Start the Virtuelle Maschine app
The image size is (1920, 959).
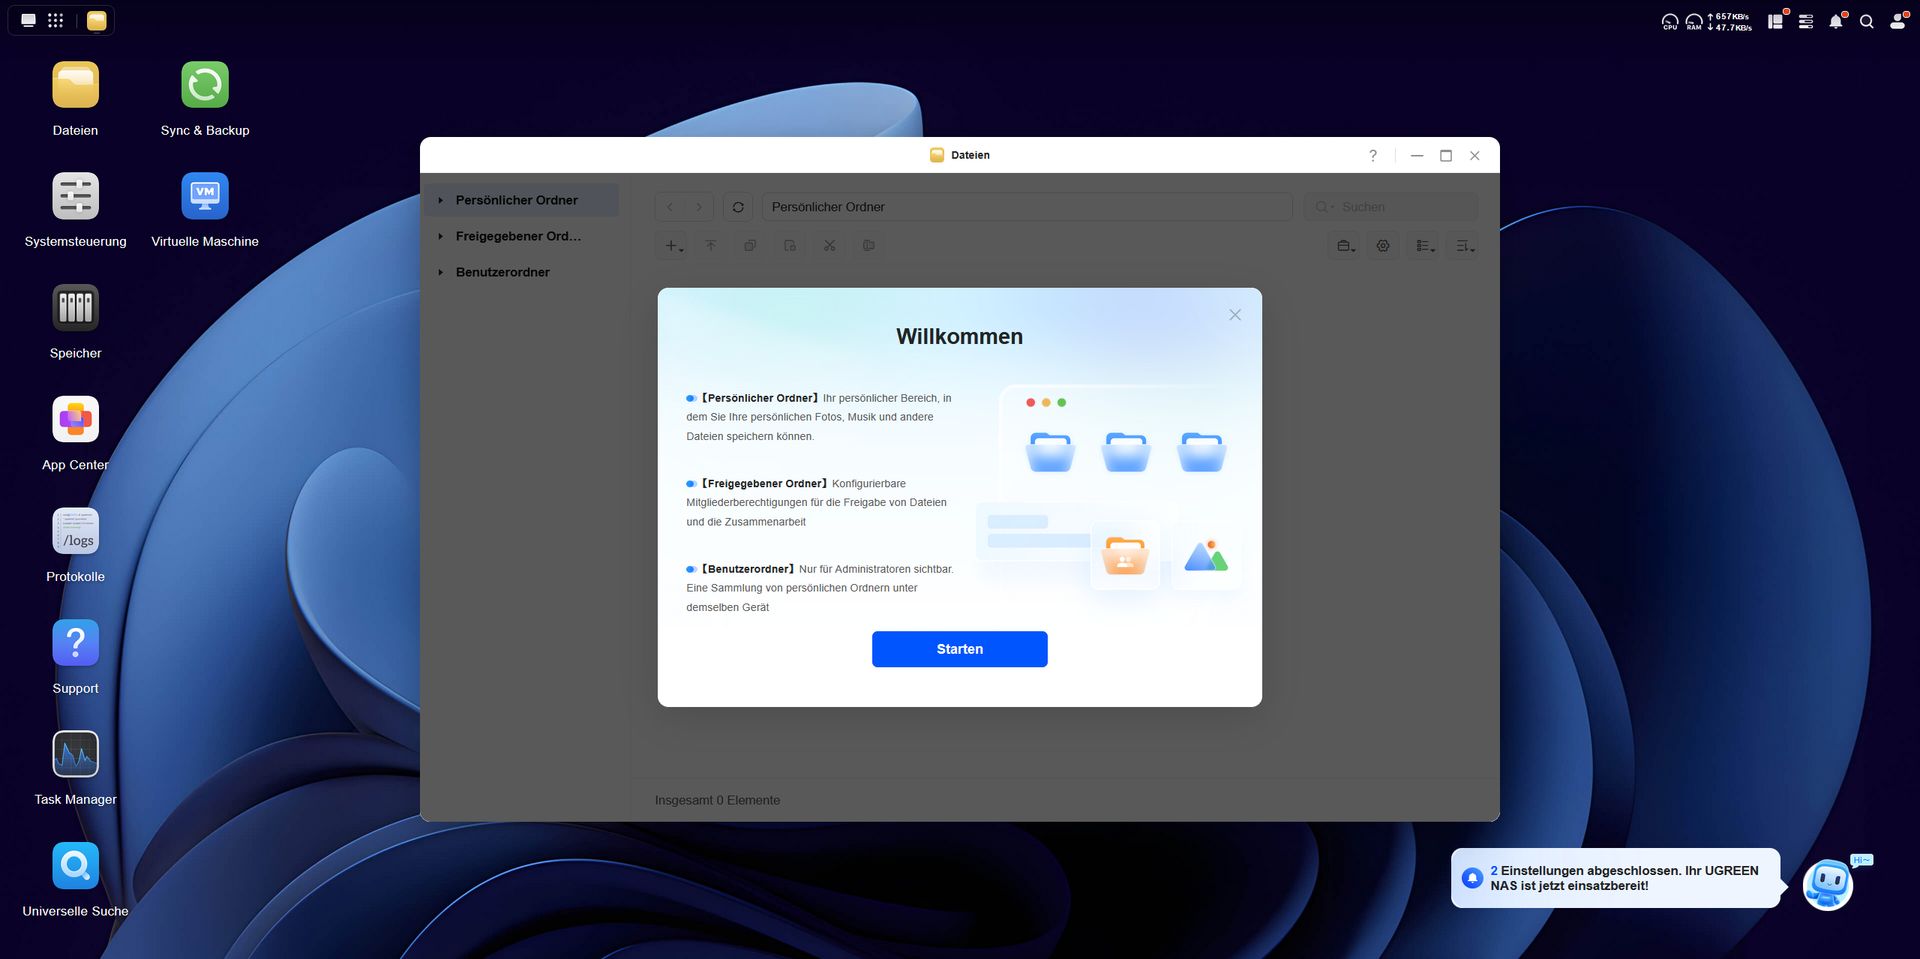(x=205, y=197)
